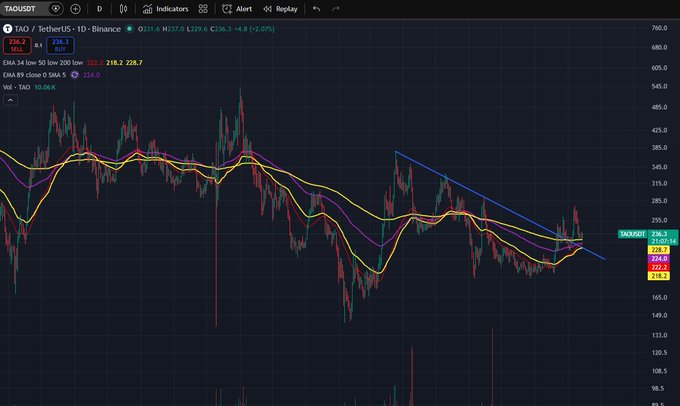This screenshot has height=406, width=680.
Task: Undo the last chart action
Action: tap(316, 9)
